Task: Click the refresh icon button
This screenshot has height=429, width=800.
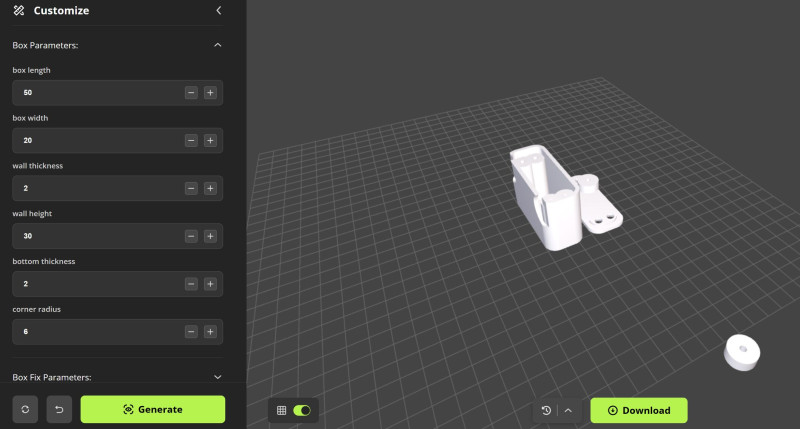Action: (x=25, y=409)
